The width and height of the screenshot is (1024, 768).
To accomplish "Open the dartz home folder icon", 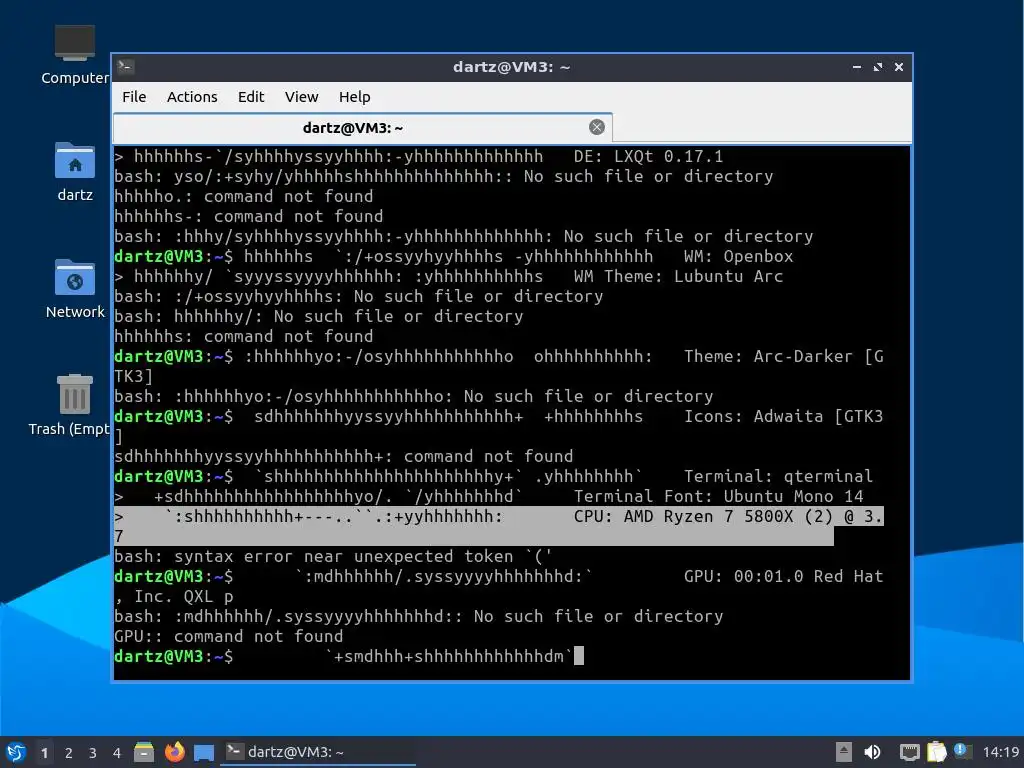I will (x=74, y=171).
